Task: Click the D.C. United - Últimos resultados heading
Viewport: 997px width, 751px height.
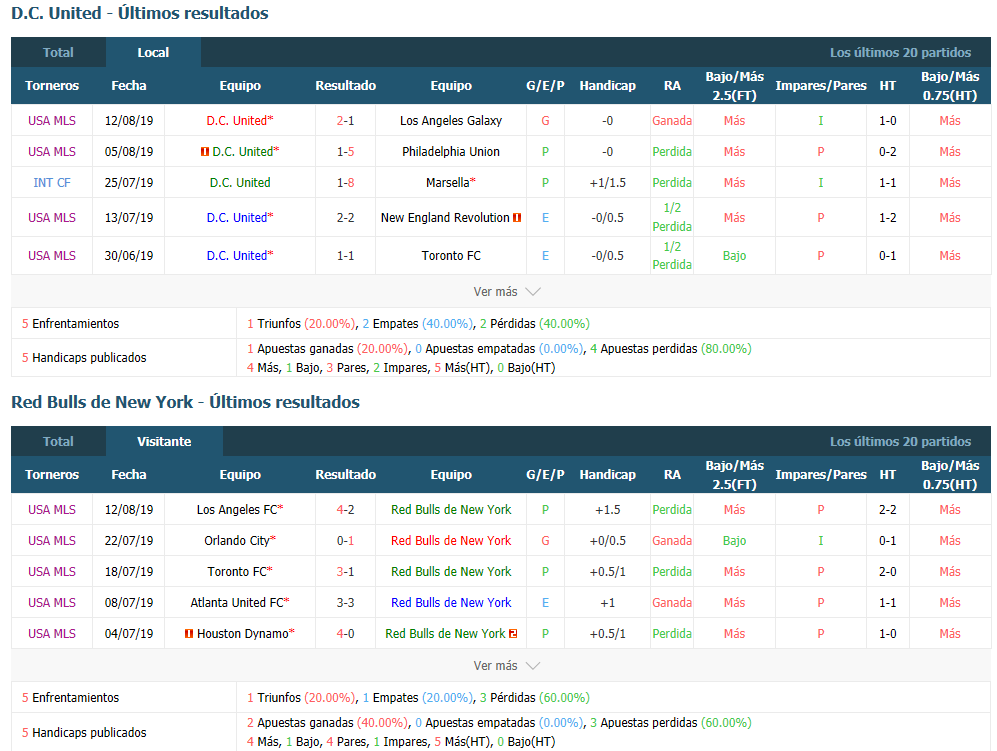Action: tap(140, 13)
